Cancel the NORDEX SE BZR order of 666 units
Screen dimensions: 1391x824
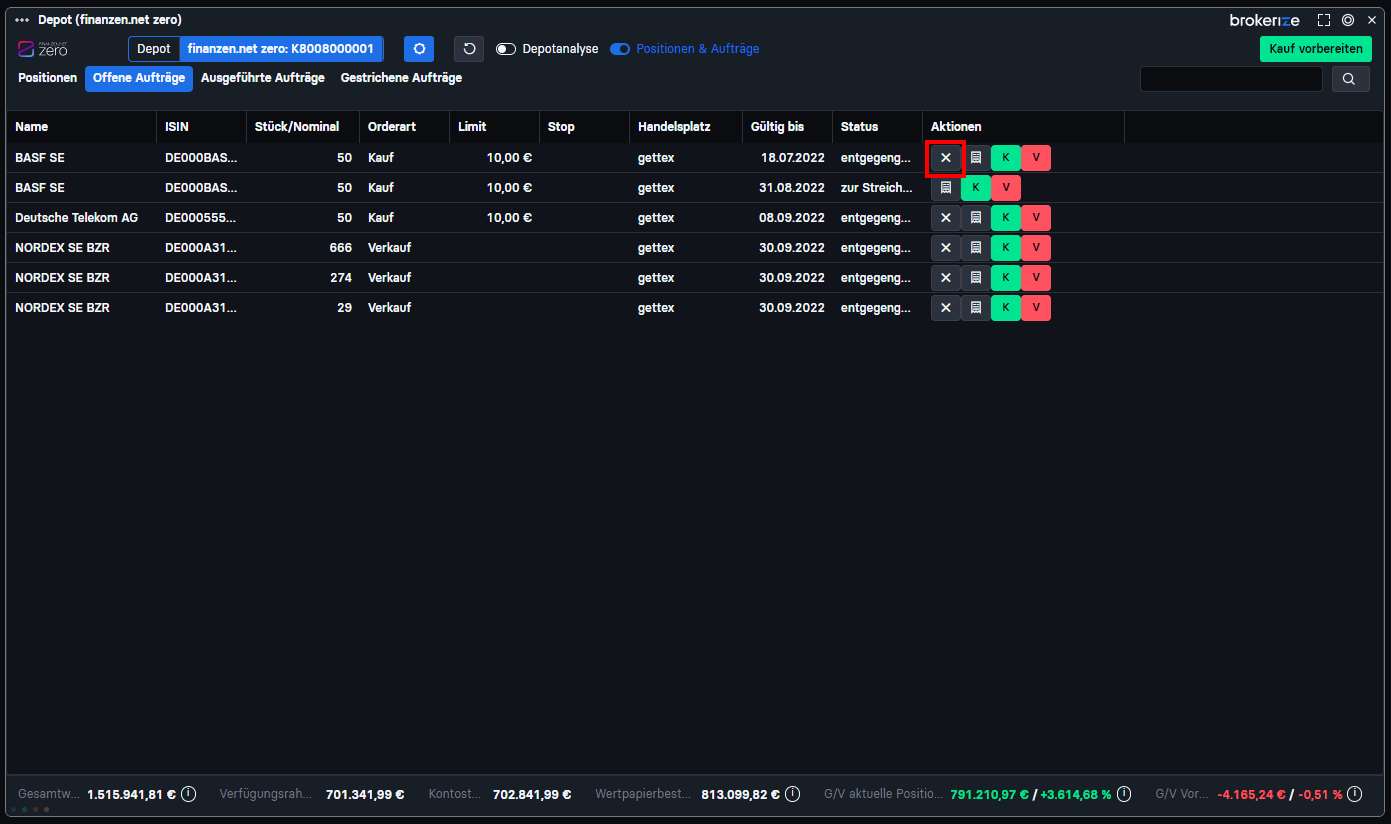[946, 248]
